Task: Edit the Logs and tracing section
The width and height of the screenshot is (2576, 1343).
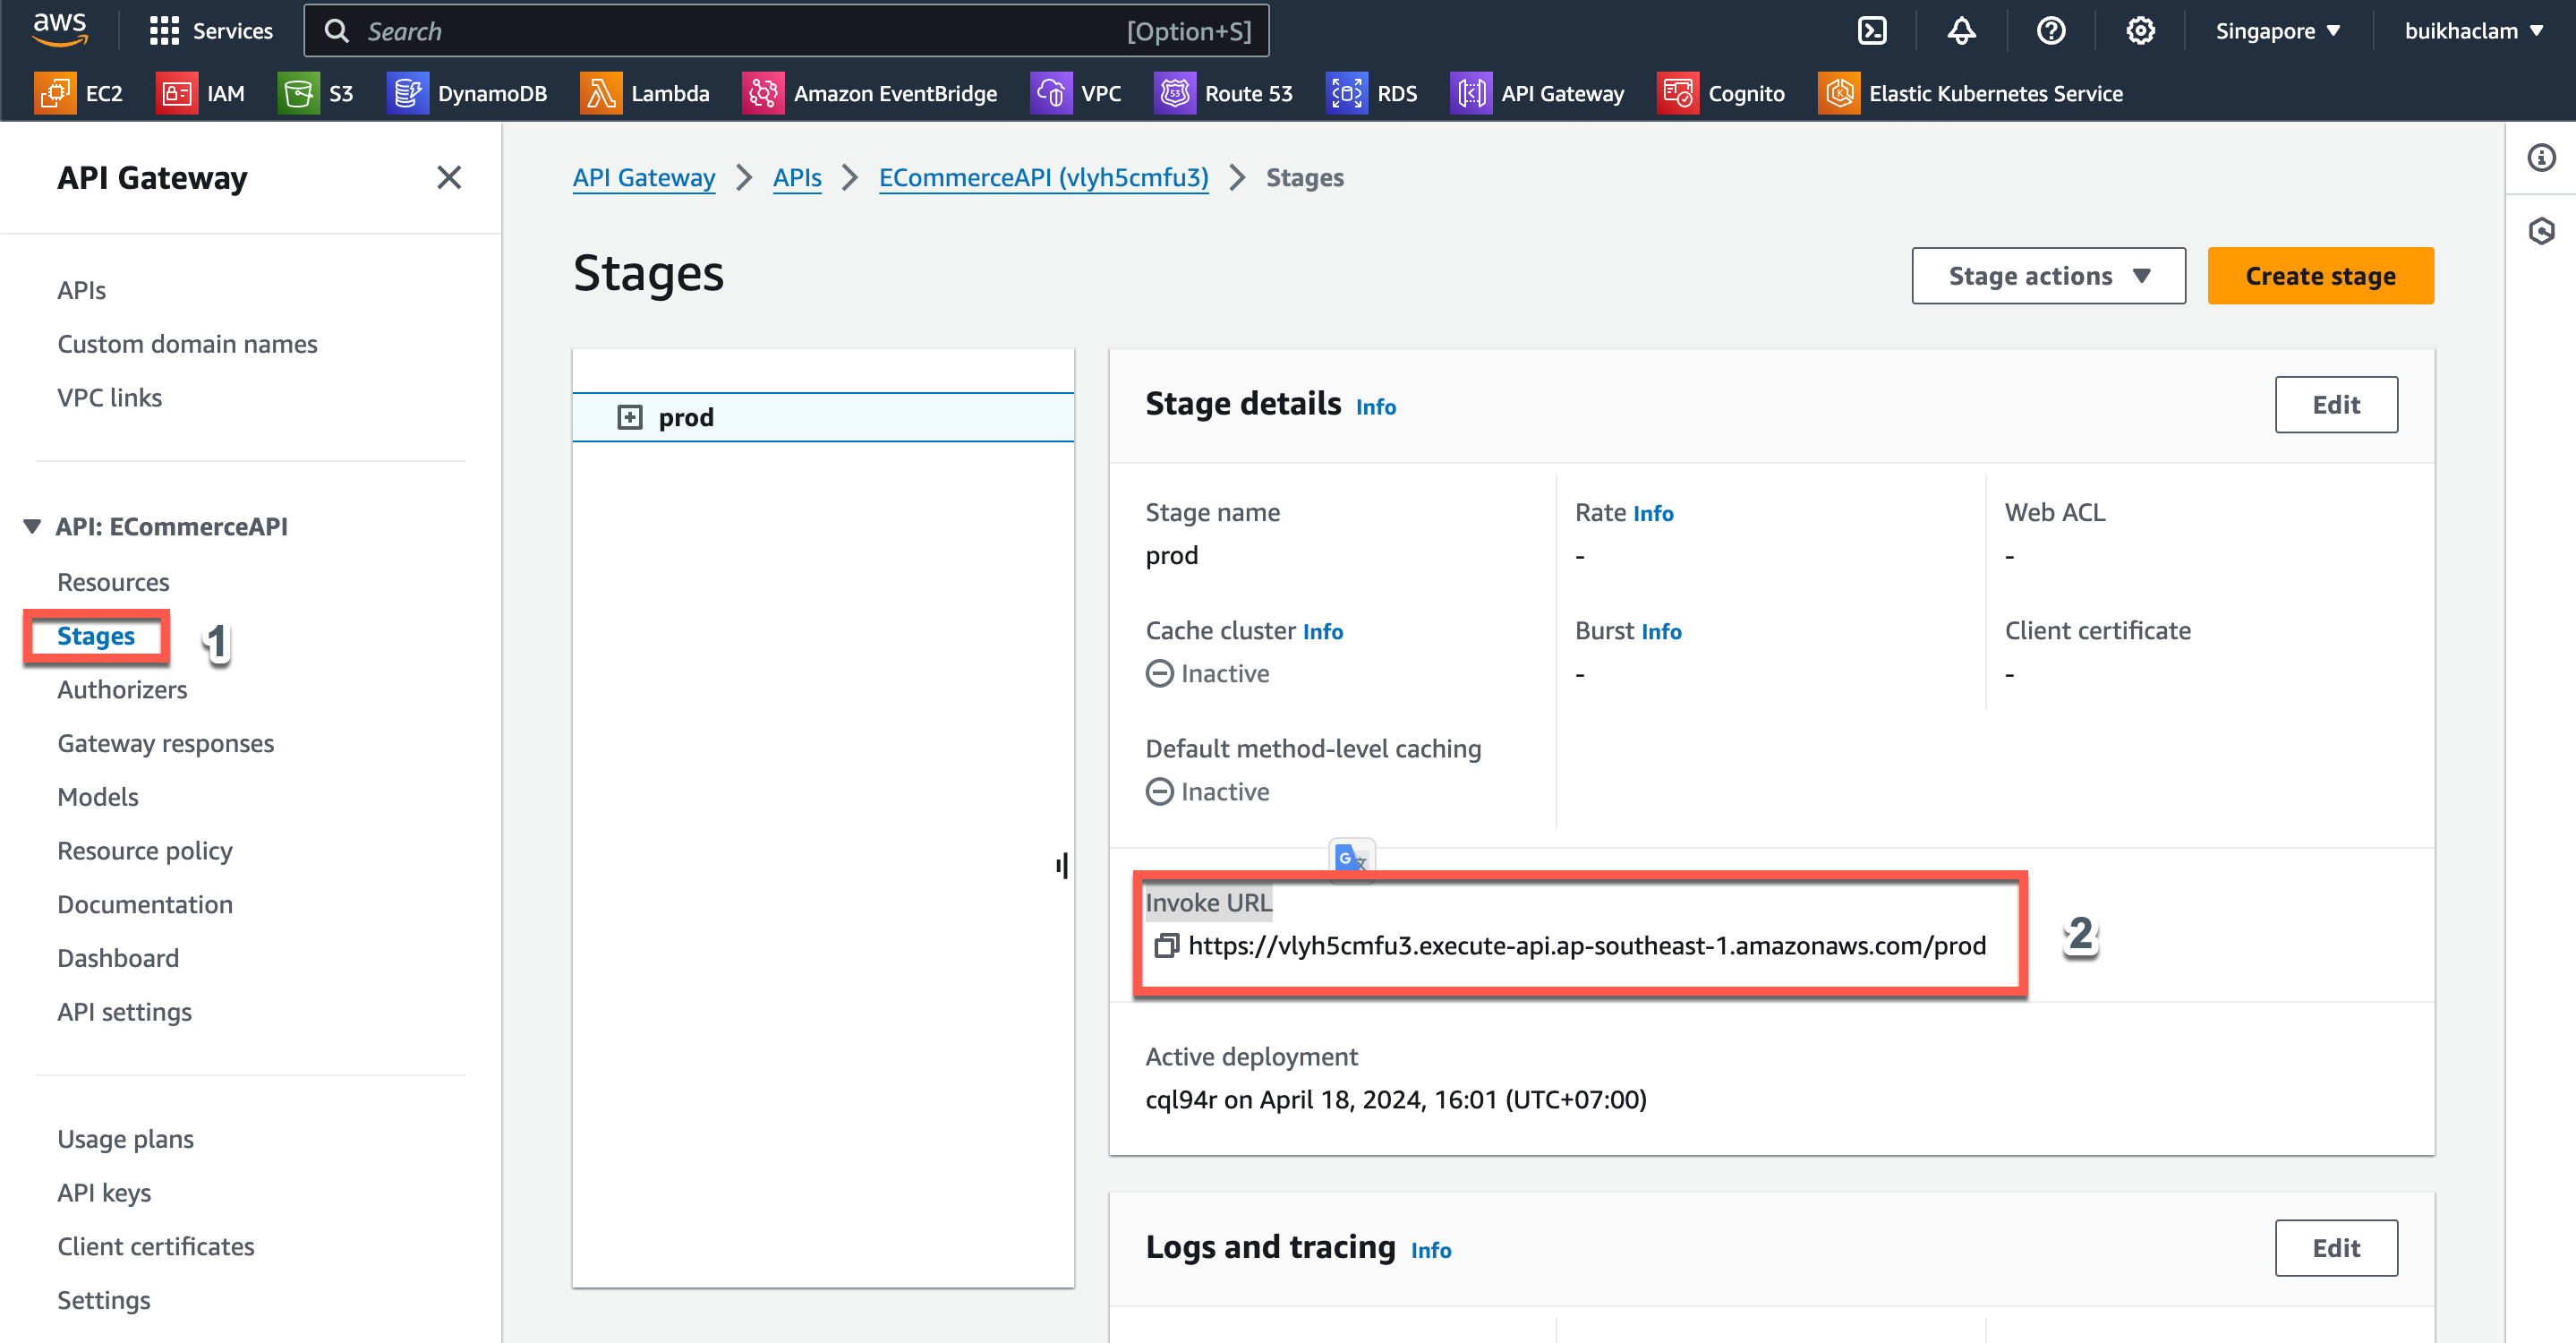Action: [x=2336, y=1248]
